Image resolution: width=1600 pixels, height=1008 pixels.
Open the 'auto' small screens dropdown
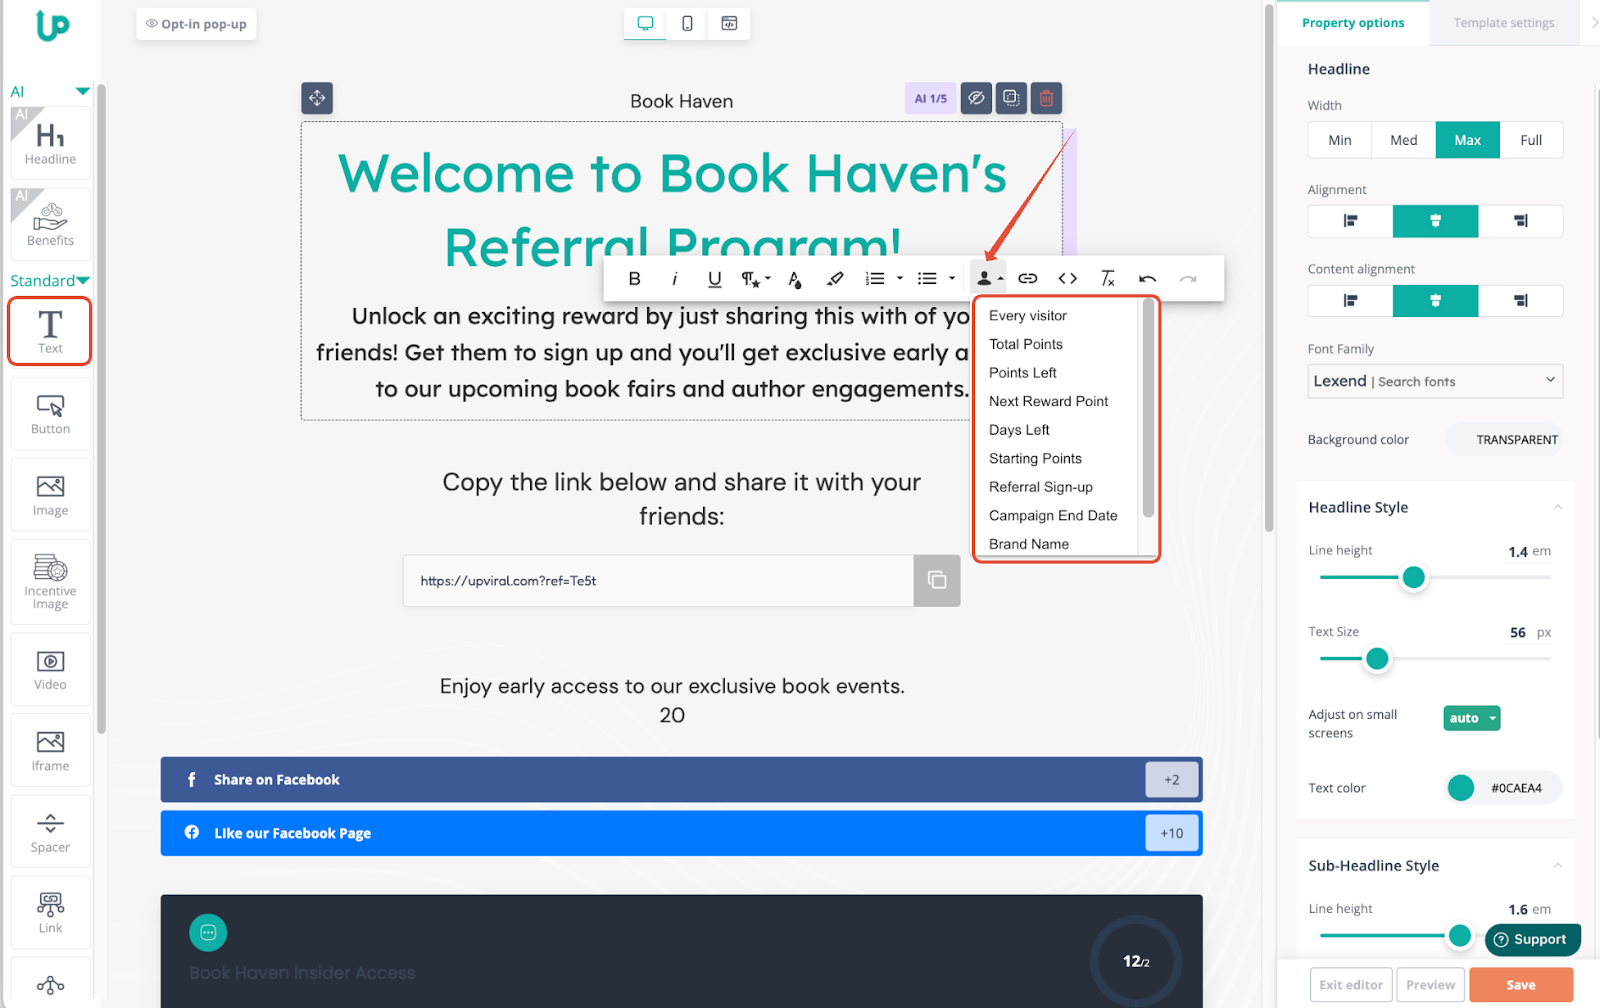1472,718
